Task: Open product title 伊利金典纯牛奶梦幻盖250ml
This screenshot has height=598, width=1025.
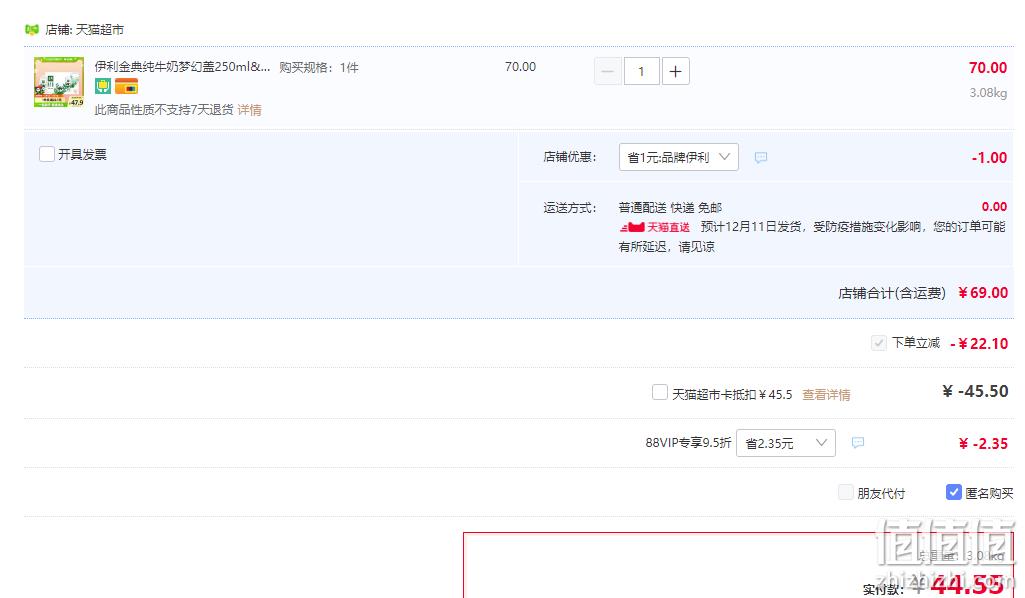Action: click(x=182, y=67)
